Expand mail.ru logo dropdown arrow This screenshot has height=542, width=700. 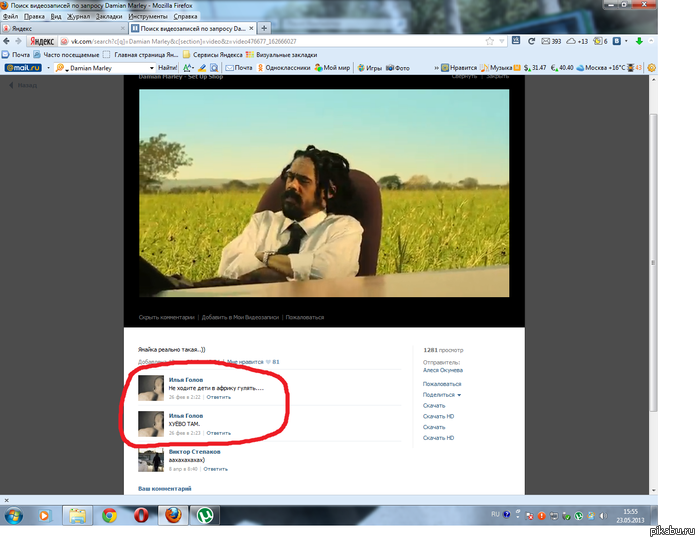coord(48,68)
